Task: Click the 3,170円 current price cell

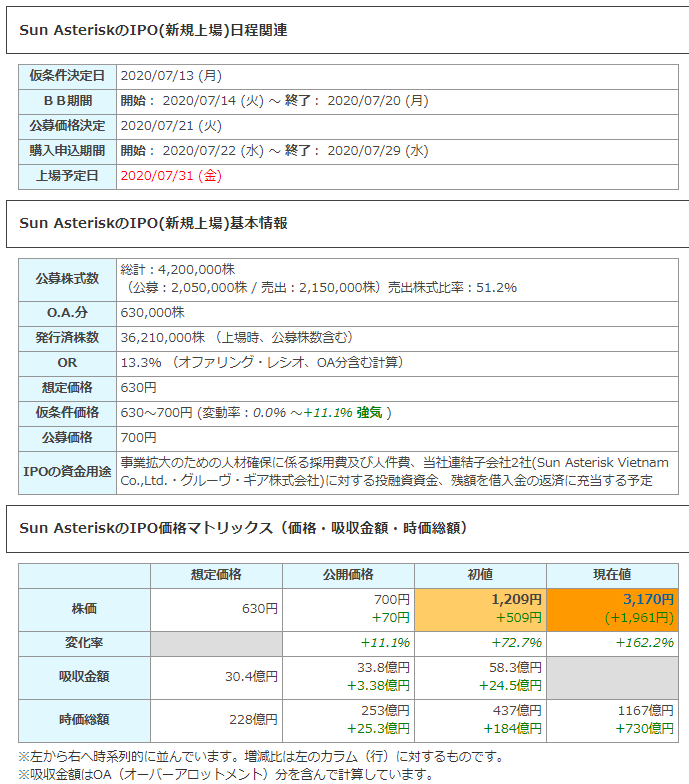Action: 612,610
